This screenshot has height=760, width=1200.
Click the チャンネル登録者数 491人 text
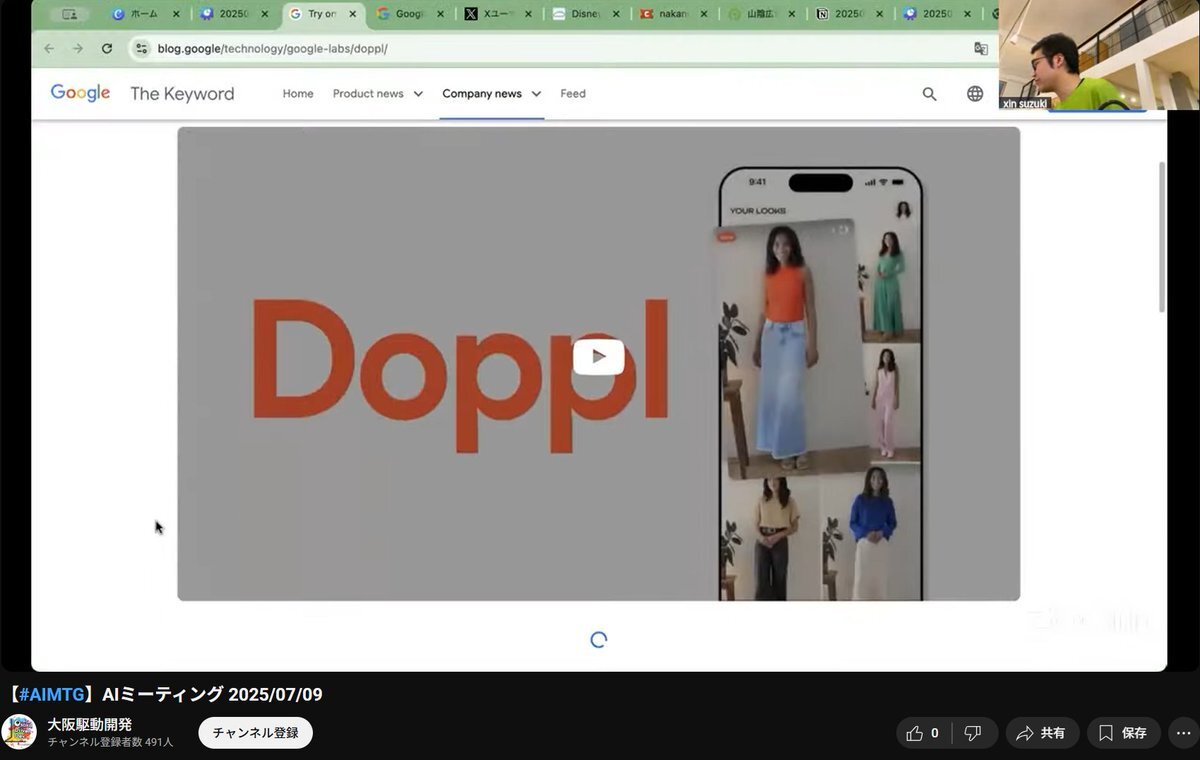pyautogui.click(x=110, y=743)
